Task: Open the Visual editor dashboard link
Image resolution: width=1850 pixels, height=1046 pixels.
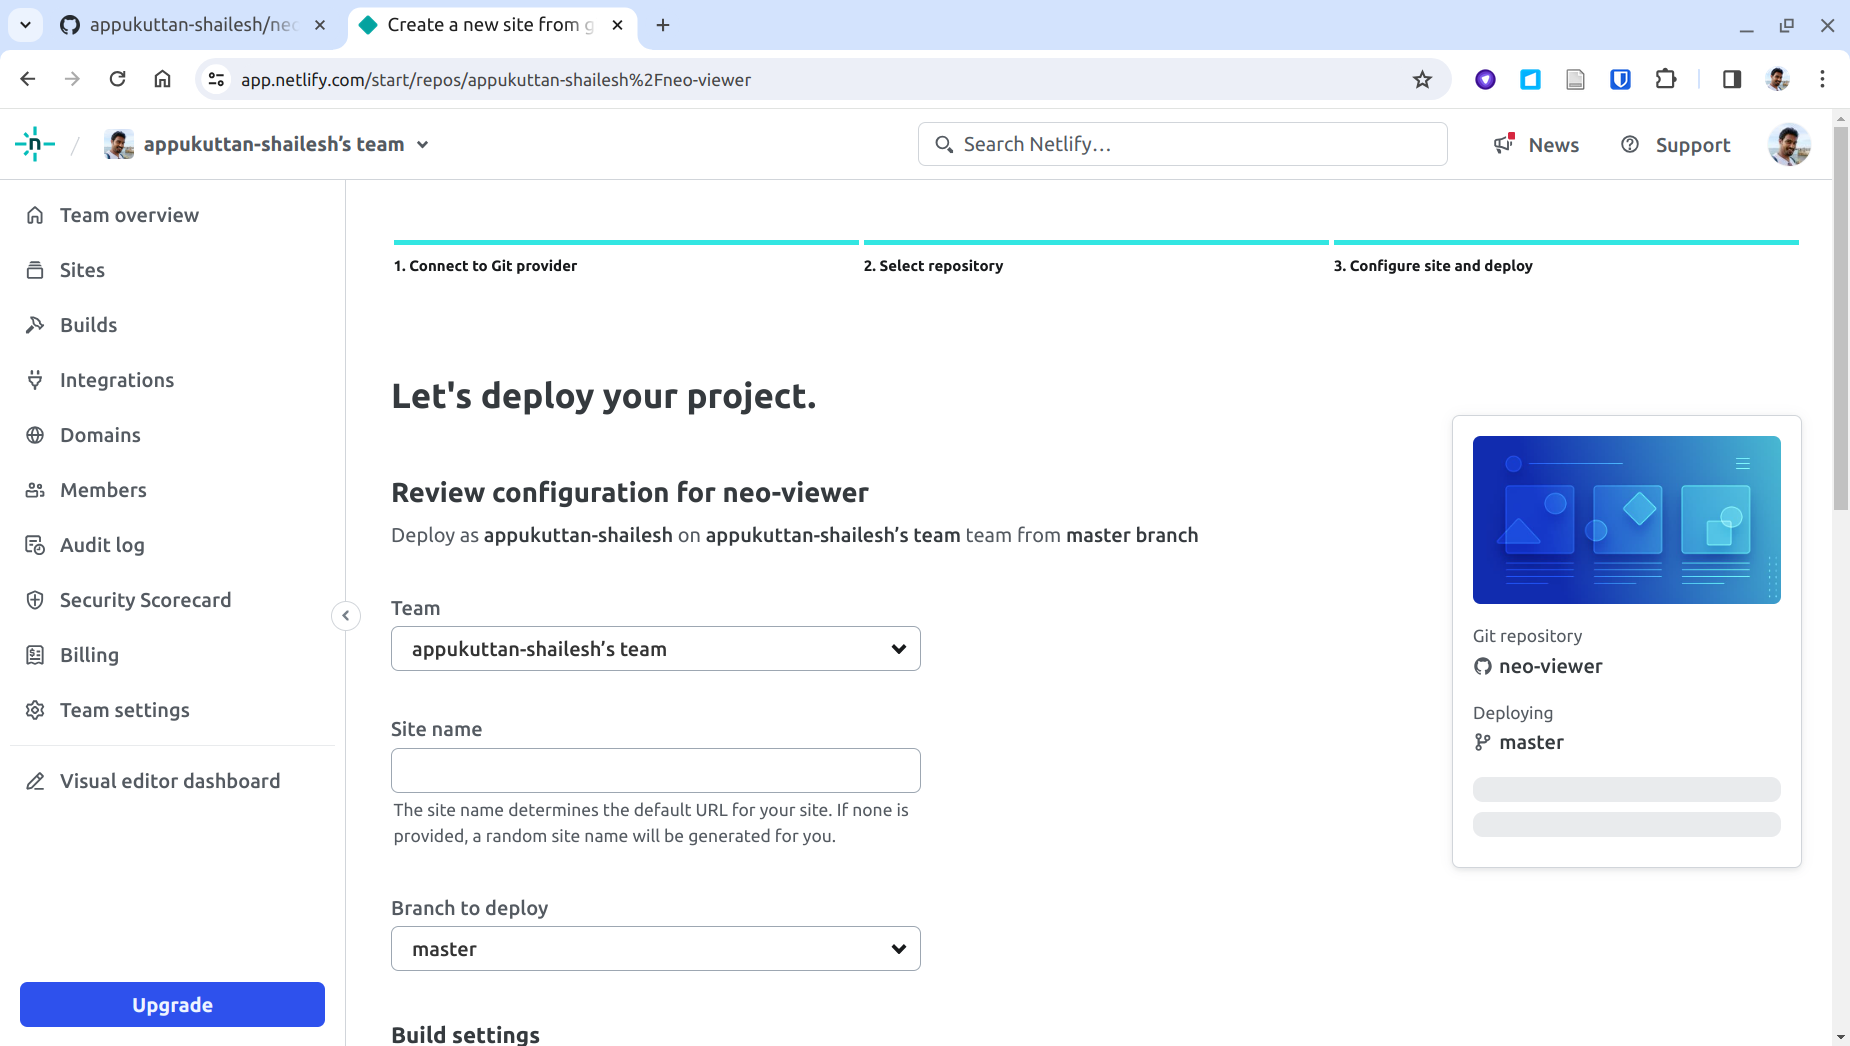Action: [x=169, y=780]
